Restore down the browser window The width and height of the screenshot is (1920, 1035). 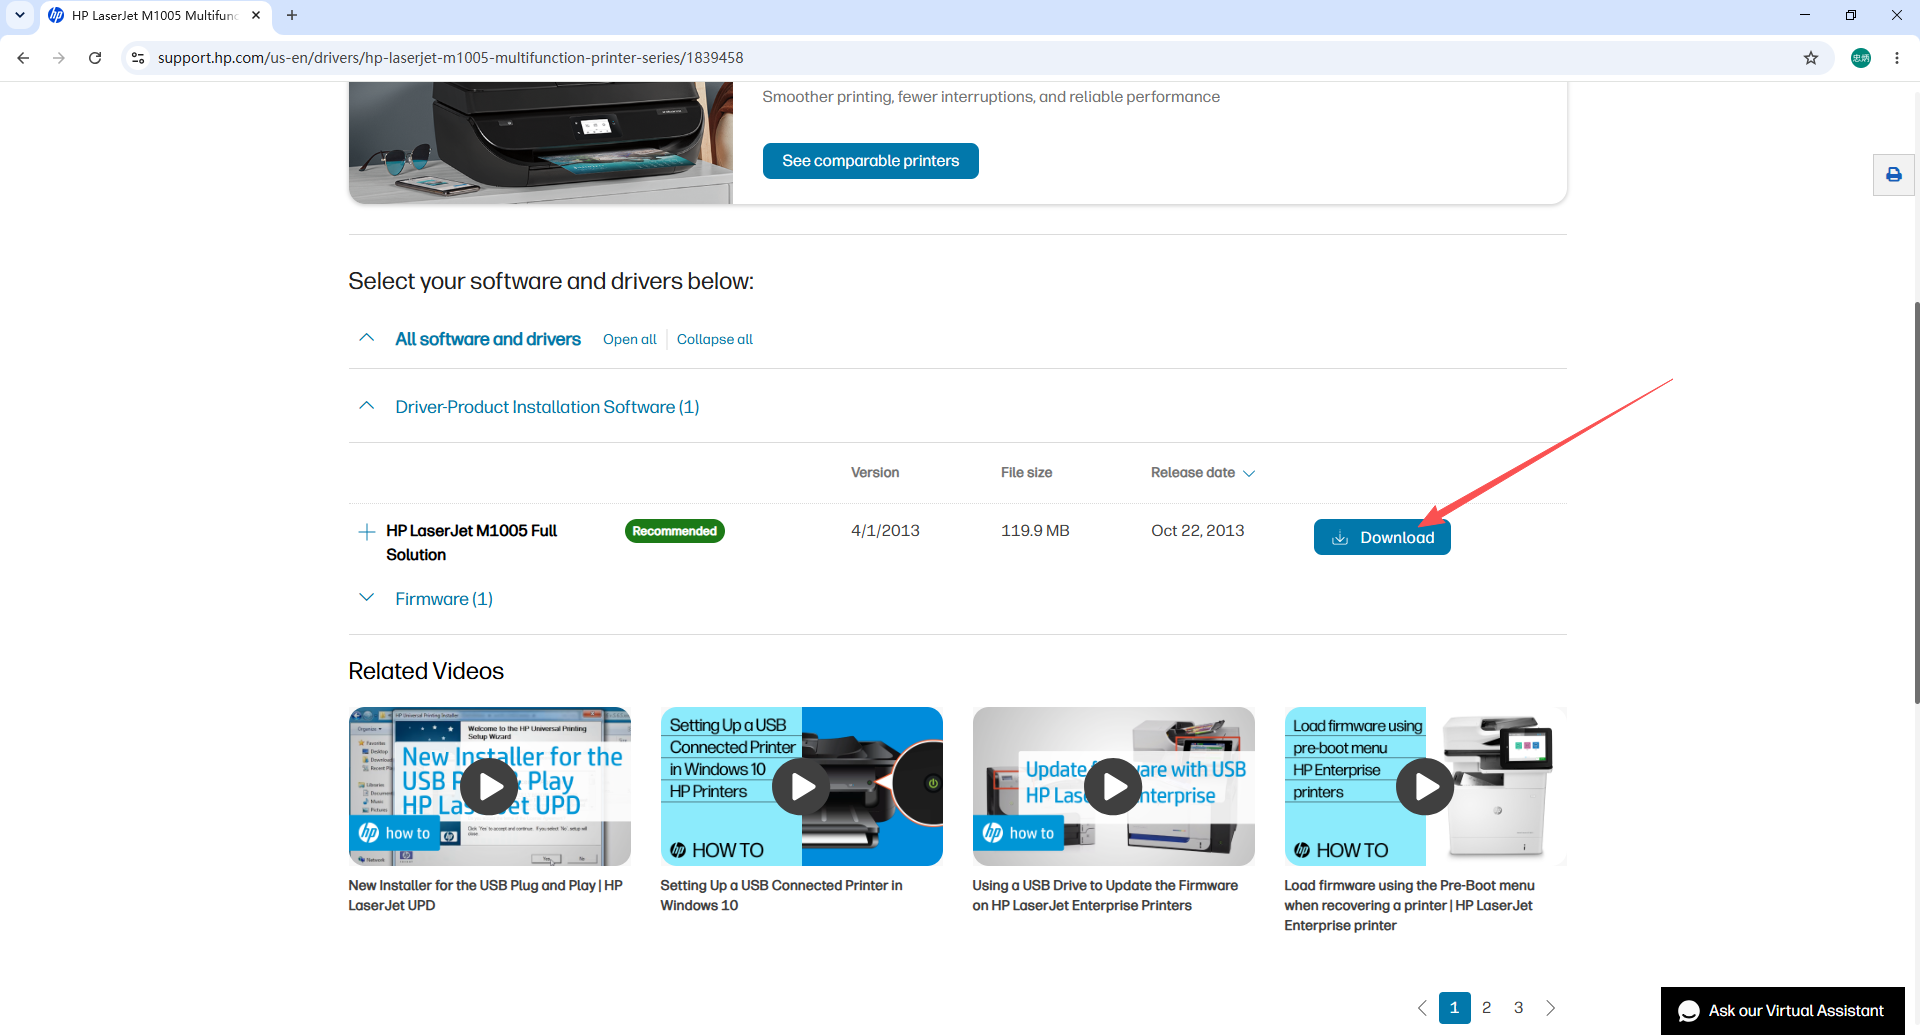click(x=1851, y=15)
